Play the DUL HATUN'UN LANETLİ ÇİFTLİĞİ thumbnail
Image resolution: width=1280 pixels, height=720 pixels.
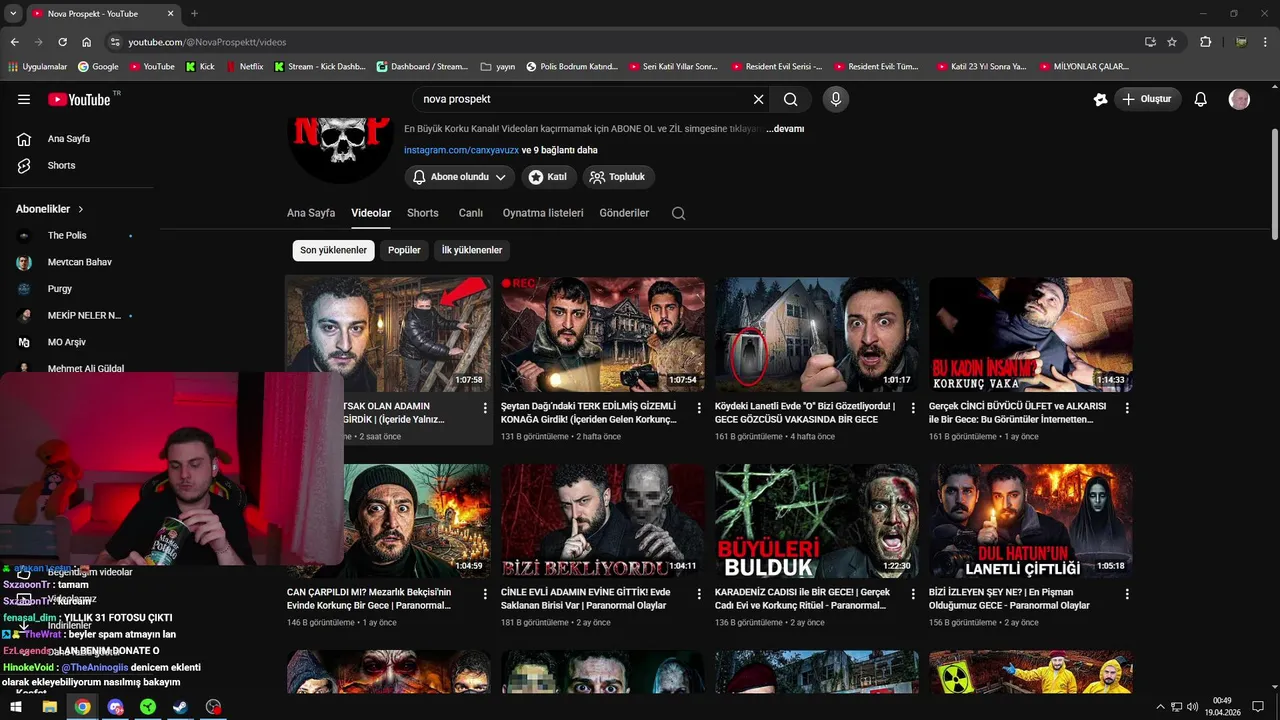click(1031, 521)
